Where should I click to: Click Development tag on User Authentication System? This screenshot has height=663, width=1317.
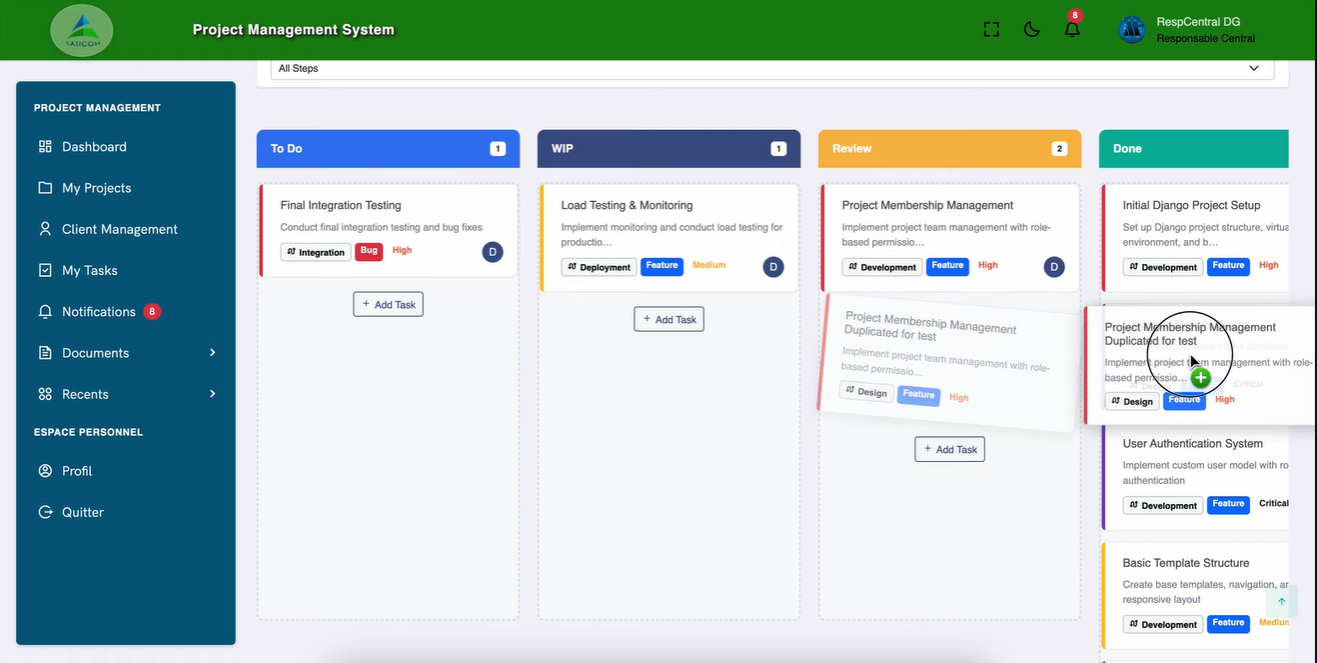point(1163,505)
